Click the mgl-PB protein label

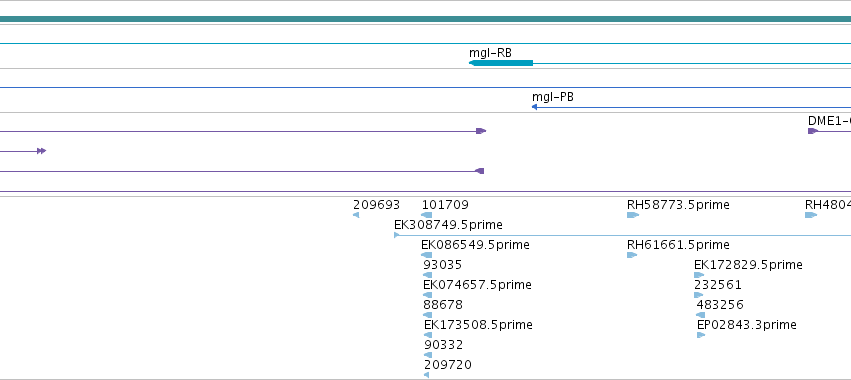(552, 97)
